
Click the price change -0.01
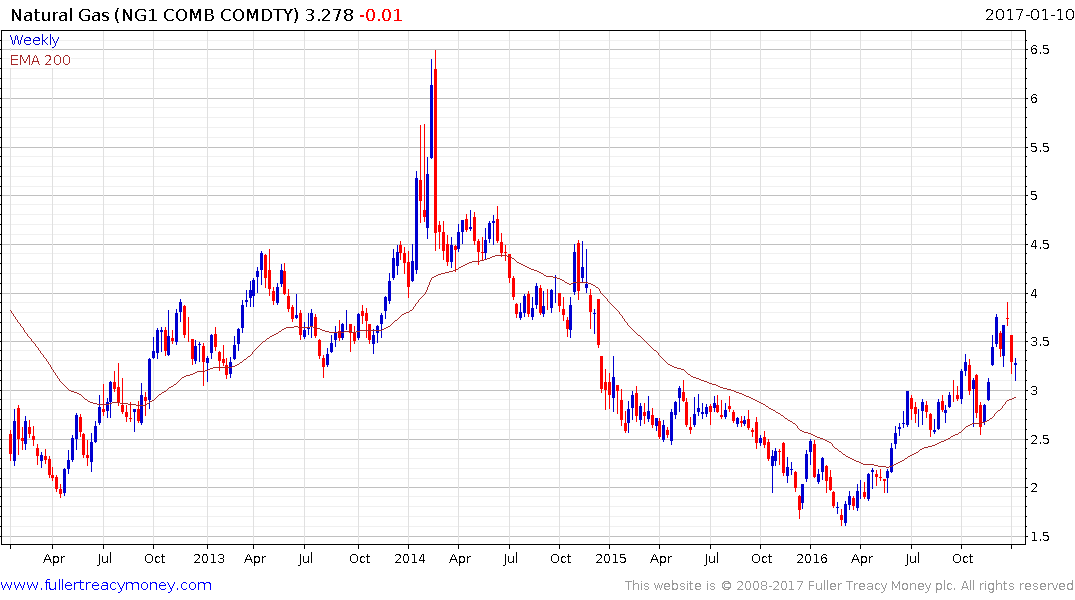[x=381, y=15]
